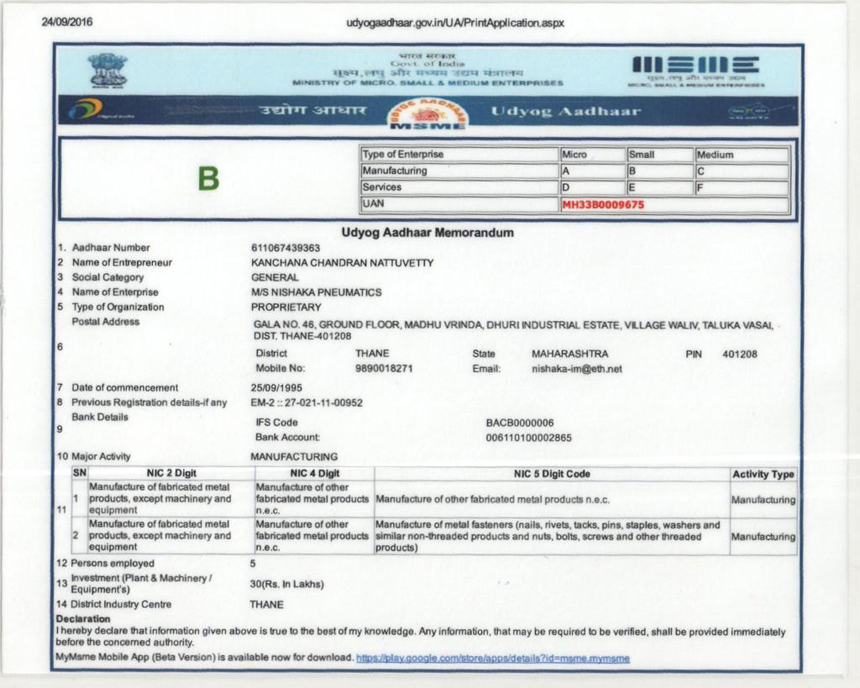The height and width of the screenshot is (688, 860).
Task: Click IFS code value BACB0000006
Action: click(x=520, y=423)
